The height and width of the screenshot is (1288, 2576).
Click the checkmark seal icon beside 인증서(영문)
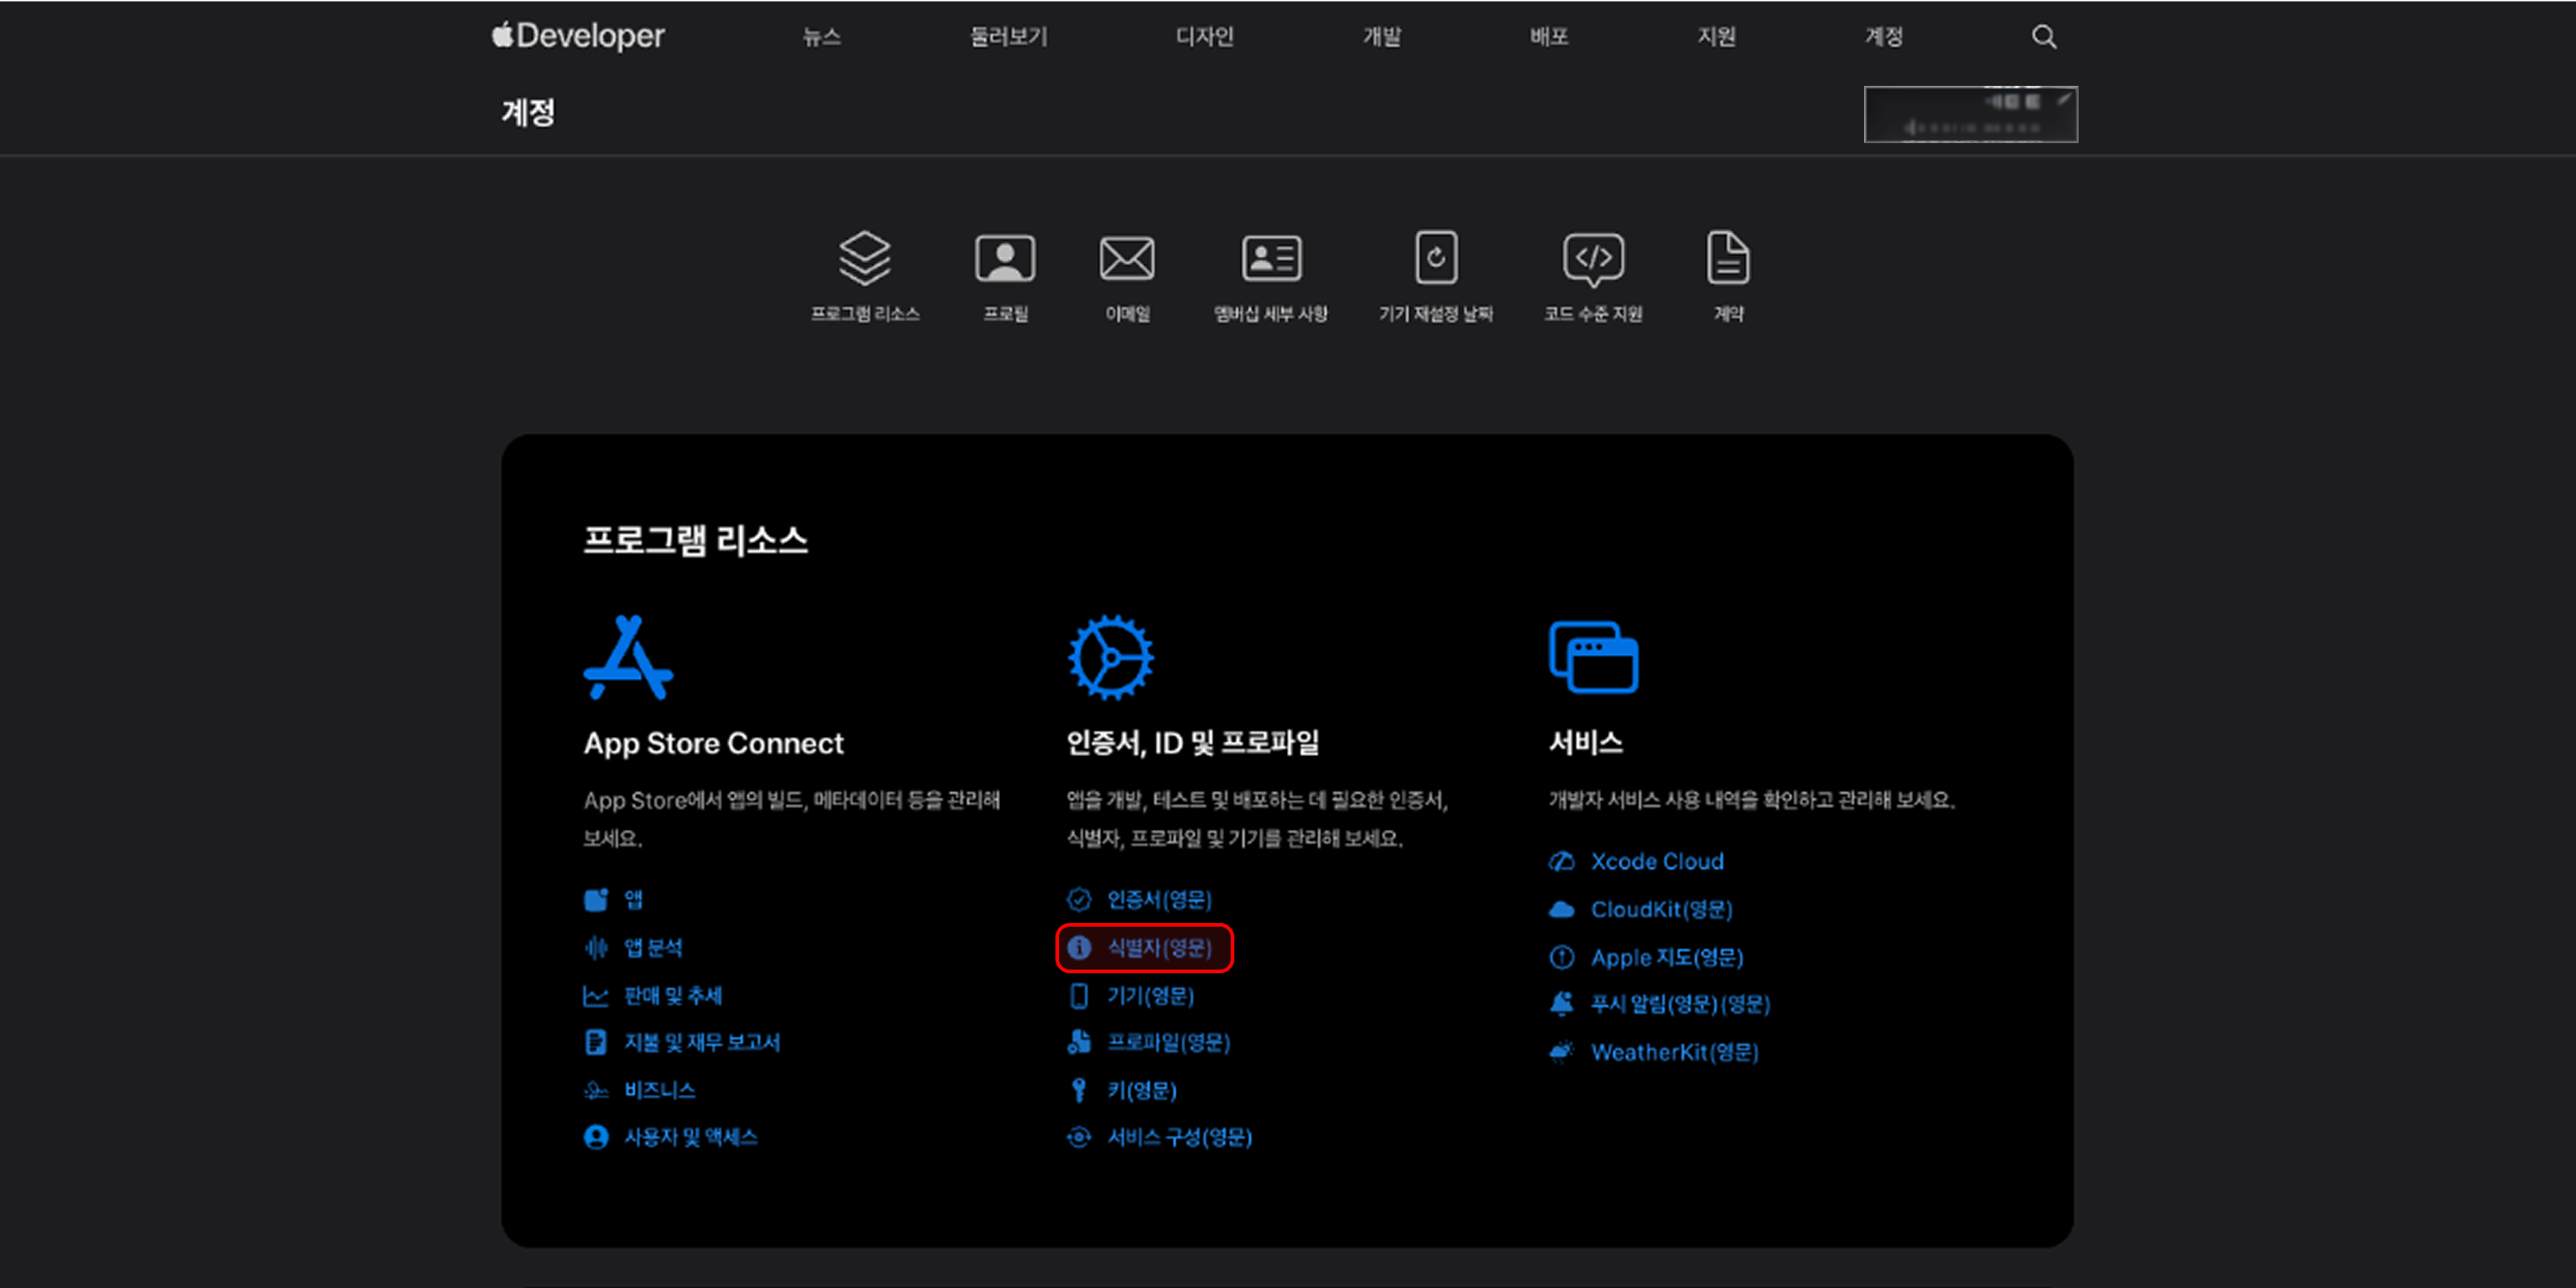(1079, 899)
